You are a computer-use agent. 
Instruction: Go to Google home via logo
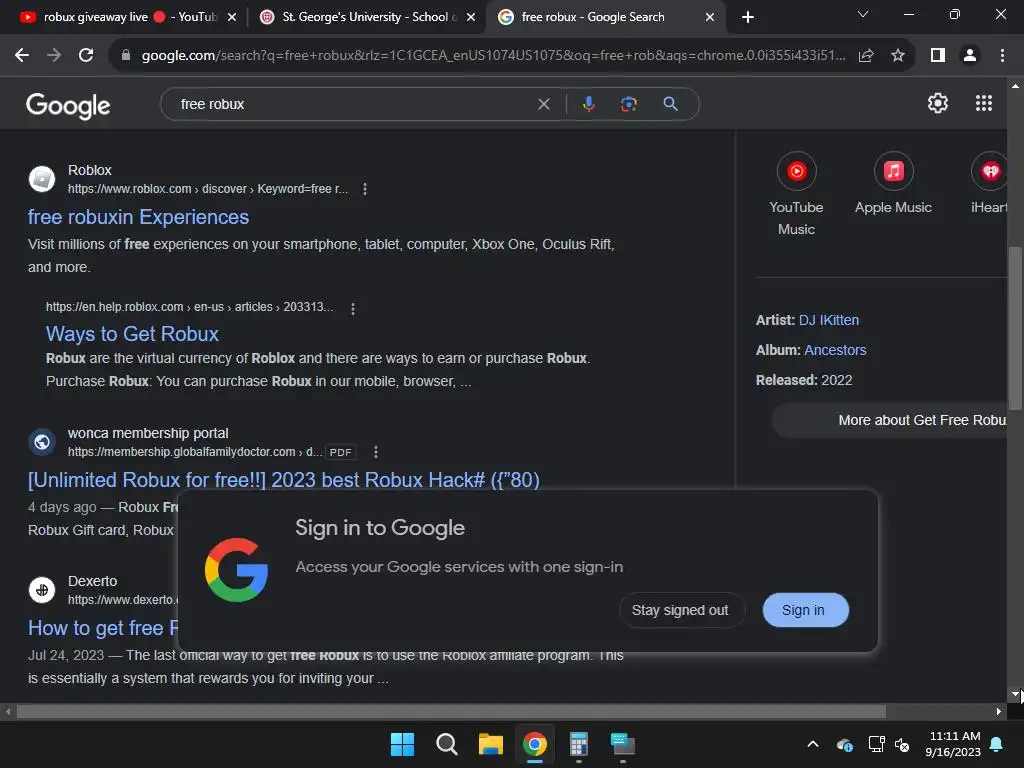[68, 105]
